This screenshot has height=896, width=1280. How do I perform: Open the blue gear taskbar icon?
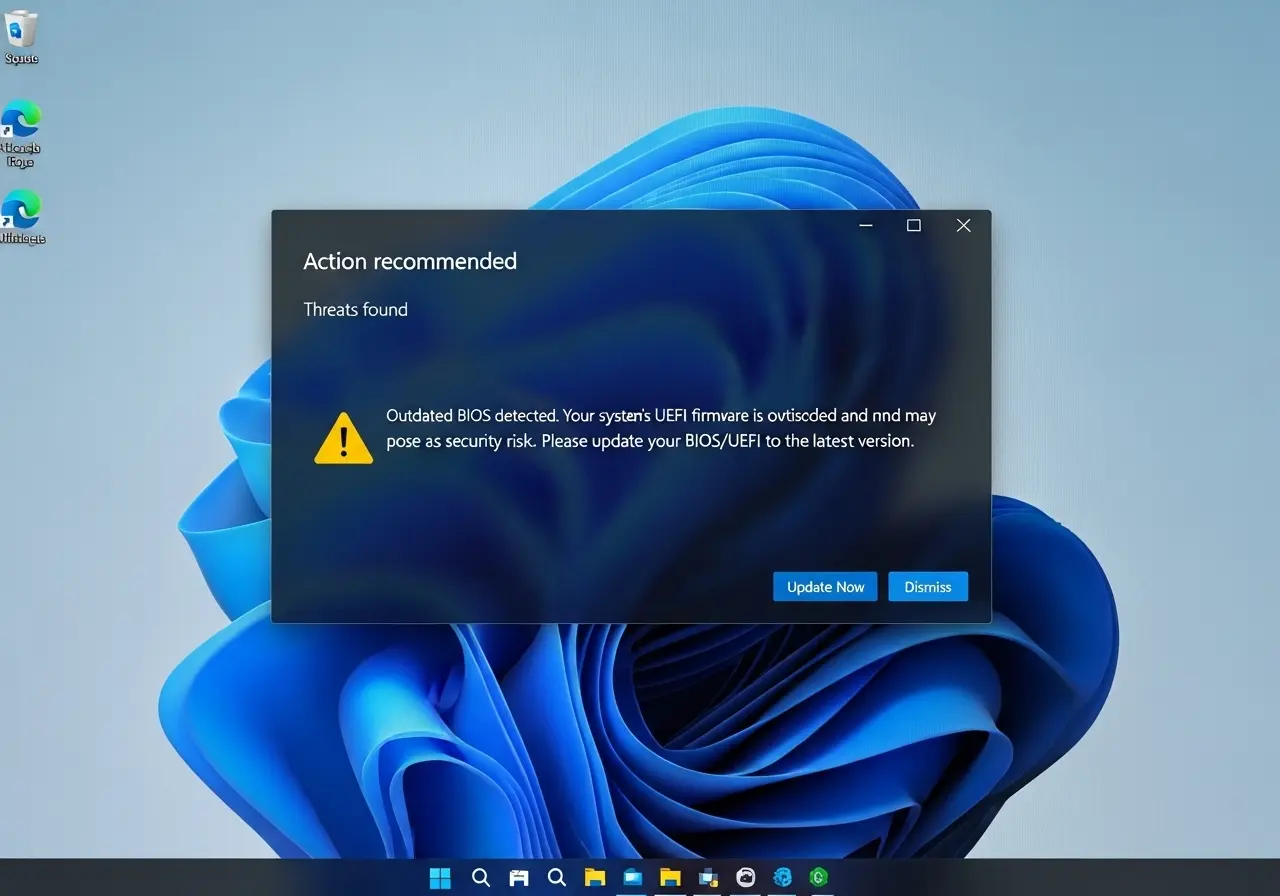coord(782,877)
